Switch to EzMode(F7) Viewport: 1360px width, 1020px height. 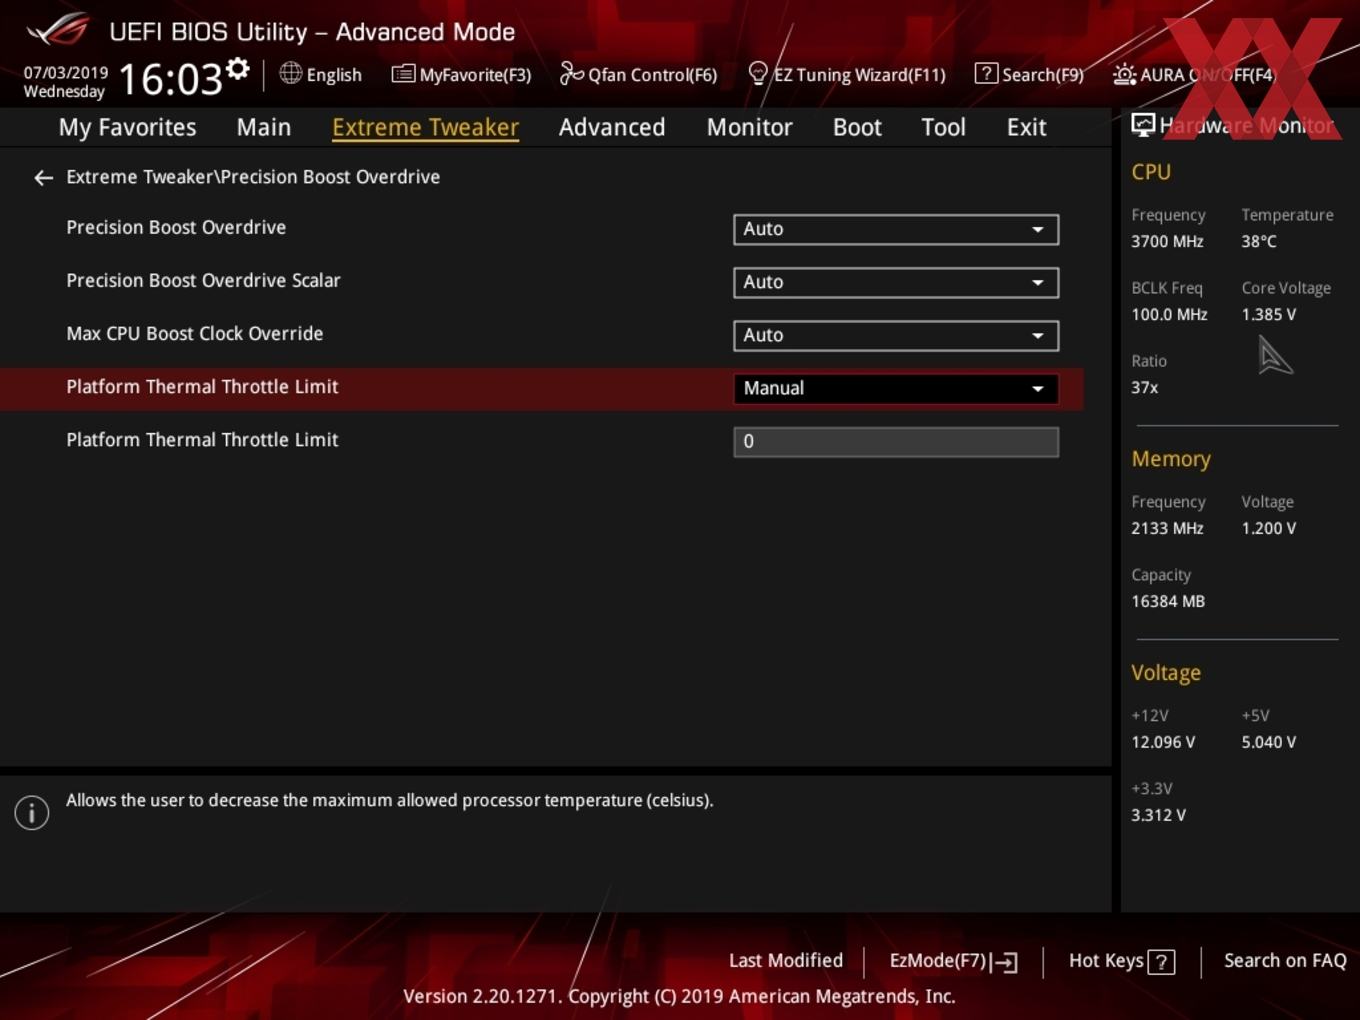(x=953, y=961)
